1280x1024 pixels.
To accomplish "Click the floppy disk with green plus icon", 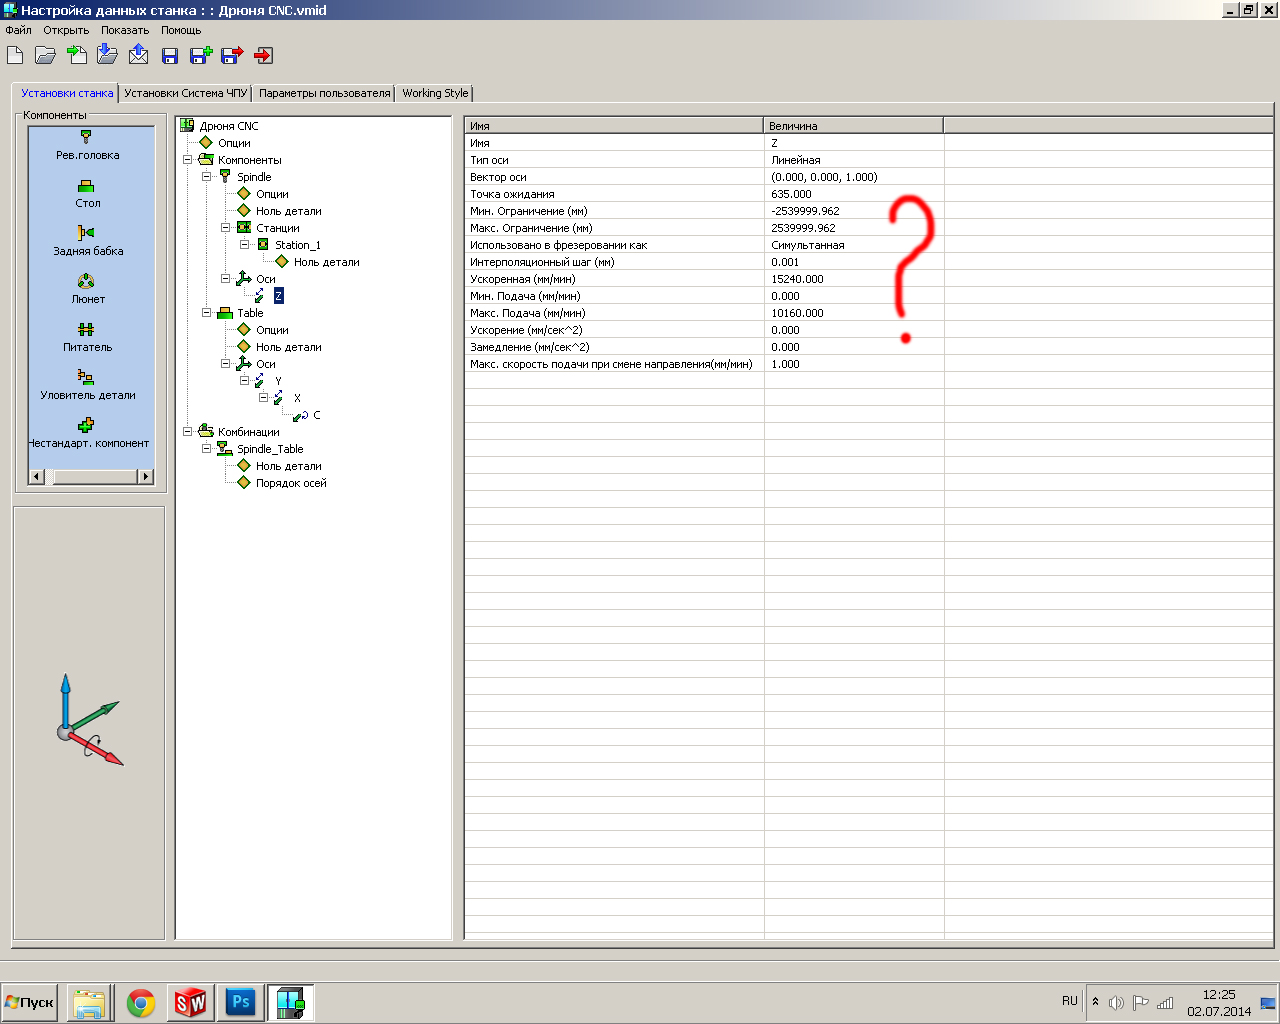I will coord(201,55).
